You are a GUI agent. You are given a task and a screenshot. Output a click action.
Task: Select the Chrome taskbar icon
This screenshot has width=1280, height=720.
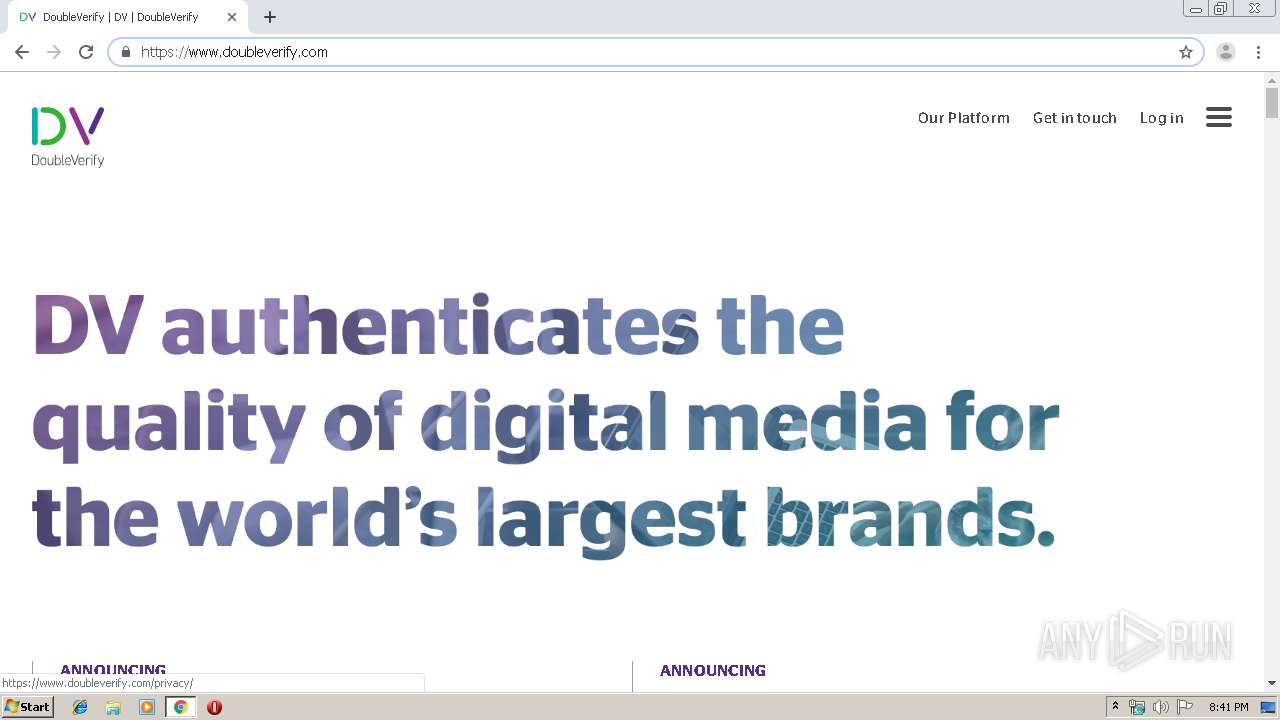(x=181, y=707)
